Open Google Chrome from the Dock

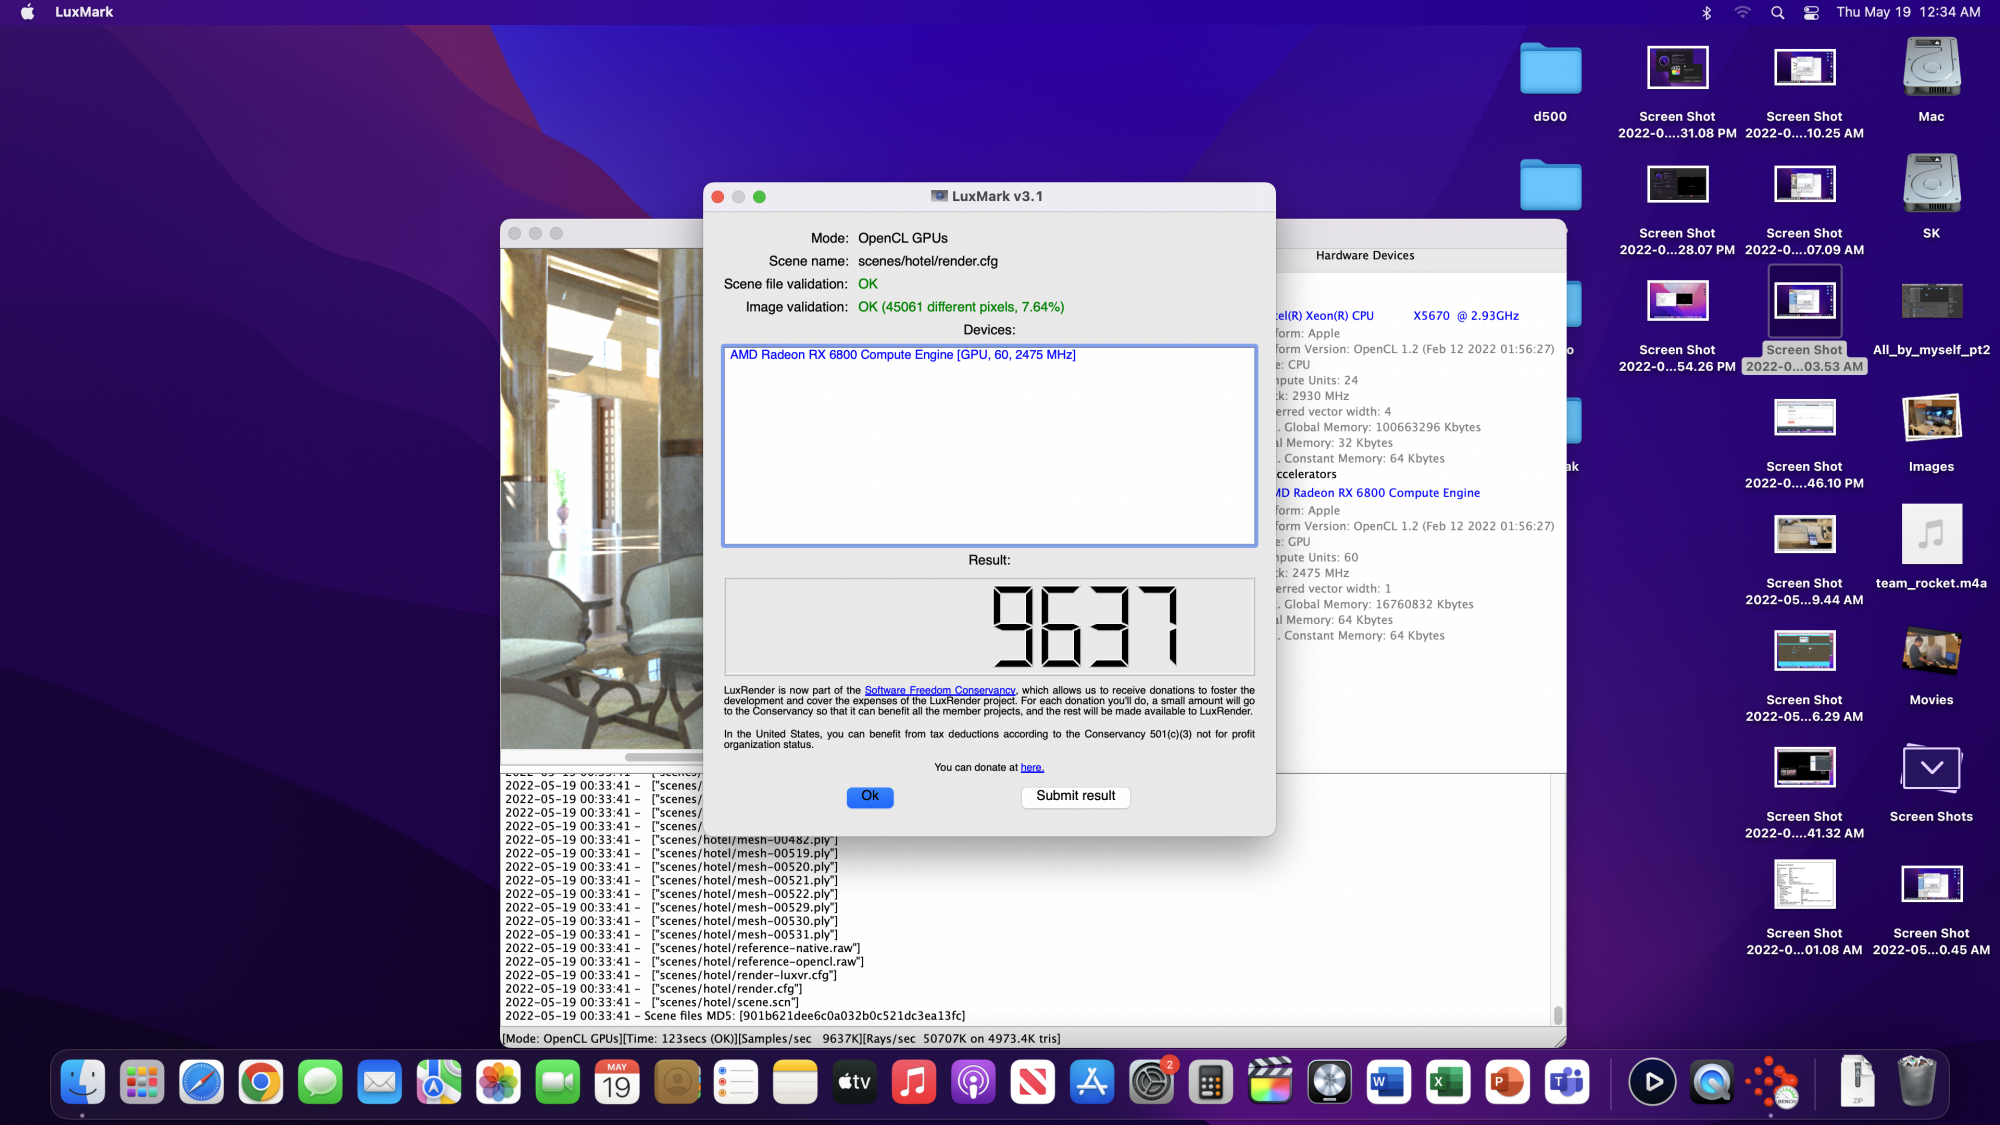point(261,1083)
